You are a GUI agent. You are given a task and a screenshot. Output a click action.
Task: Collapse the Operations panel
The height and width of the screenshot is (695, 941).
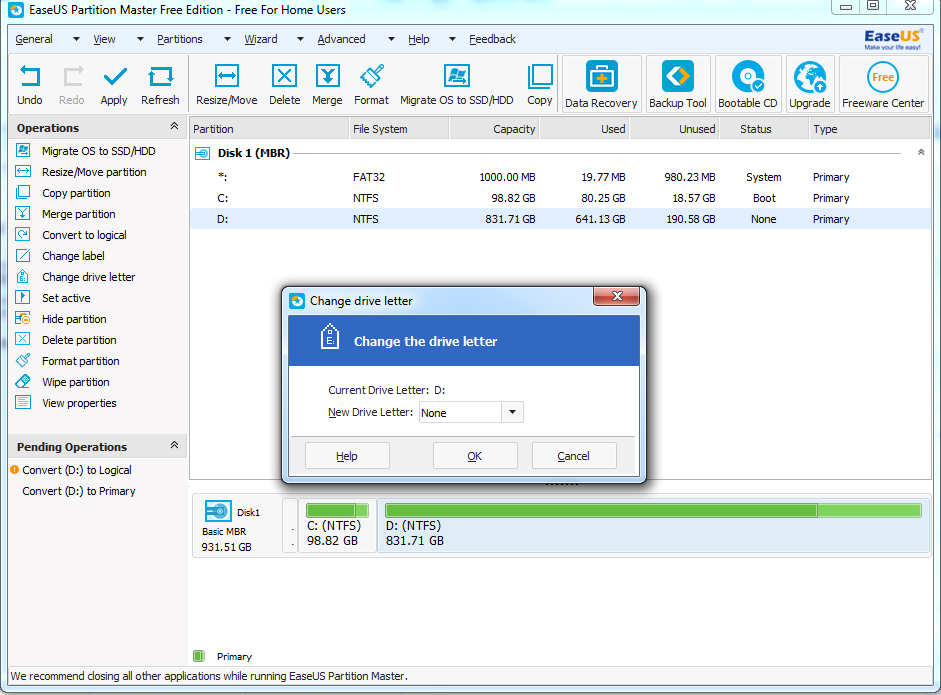tap(174, 126)
